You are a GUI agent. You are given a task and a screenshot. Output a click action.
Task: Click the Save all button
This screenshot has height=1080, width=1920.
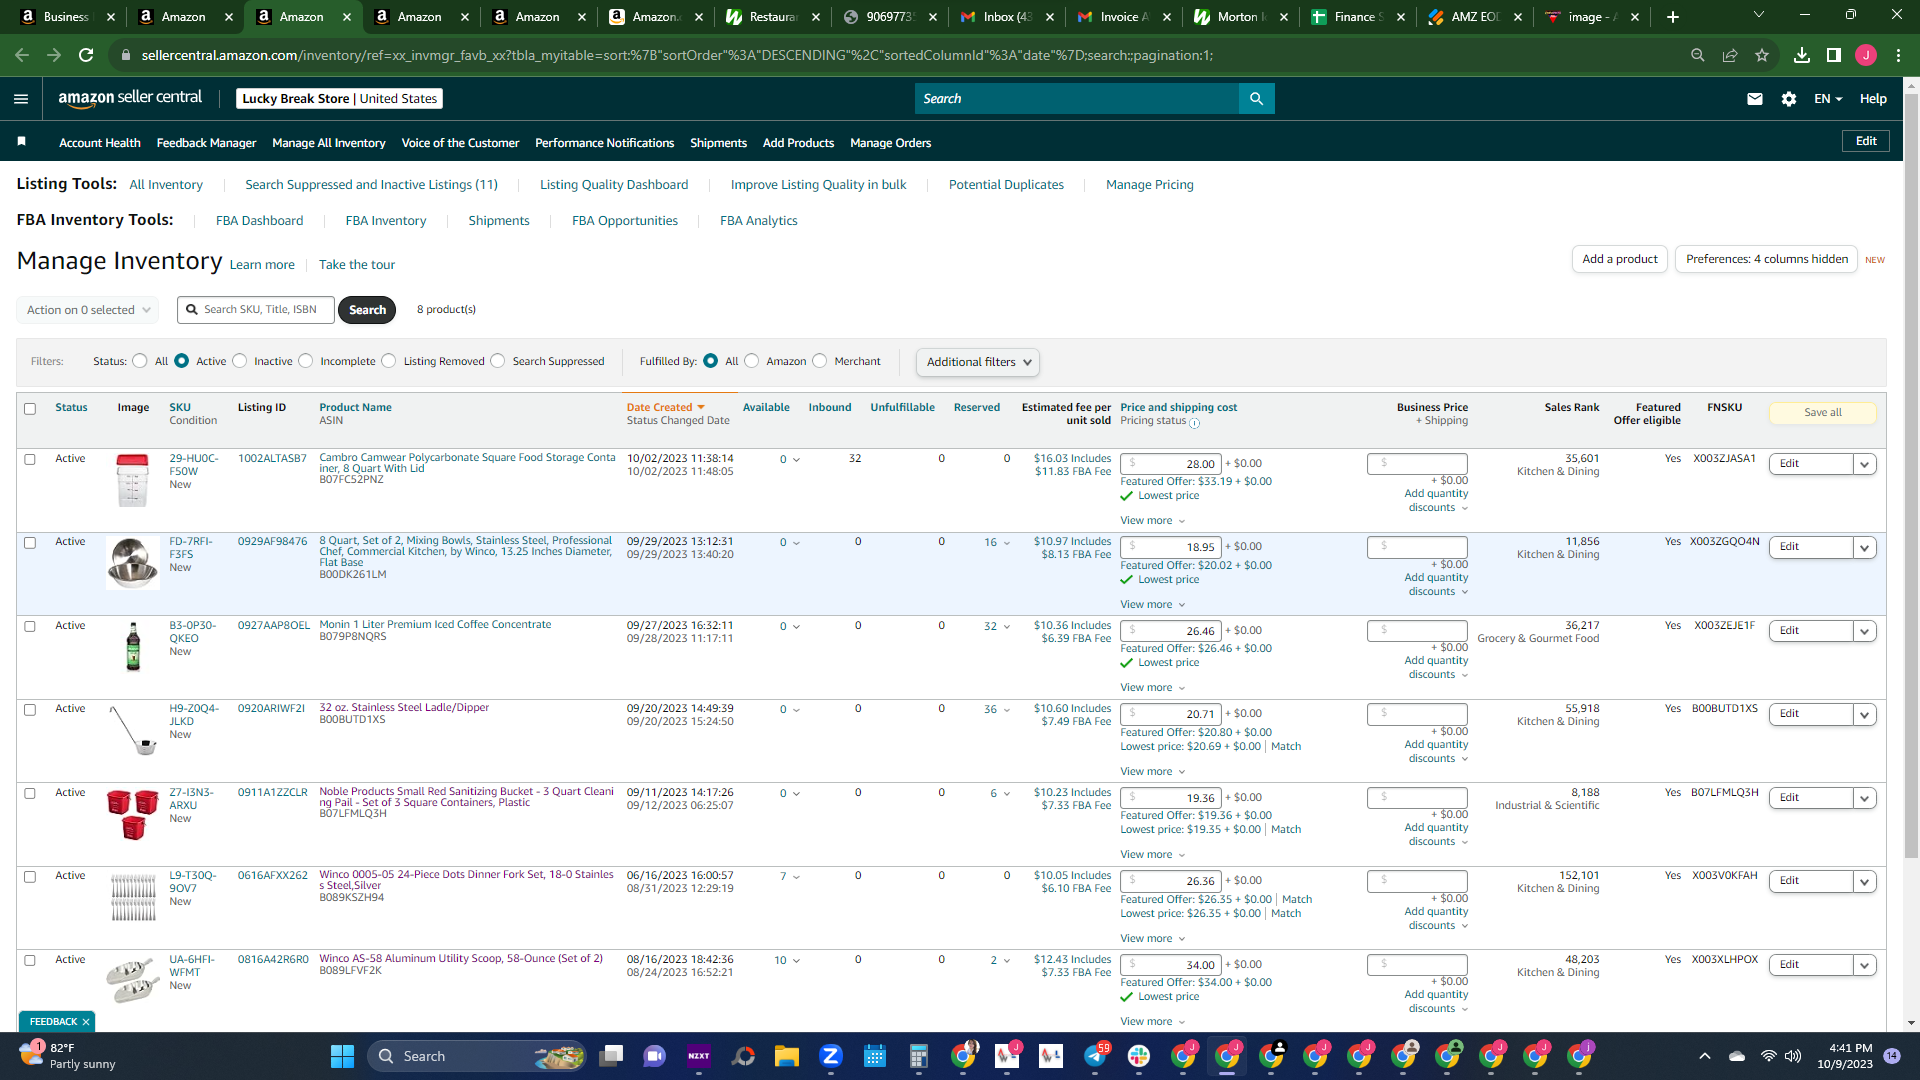(x=1822, y=413)
